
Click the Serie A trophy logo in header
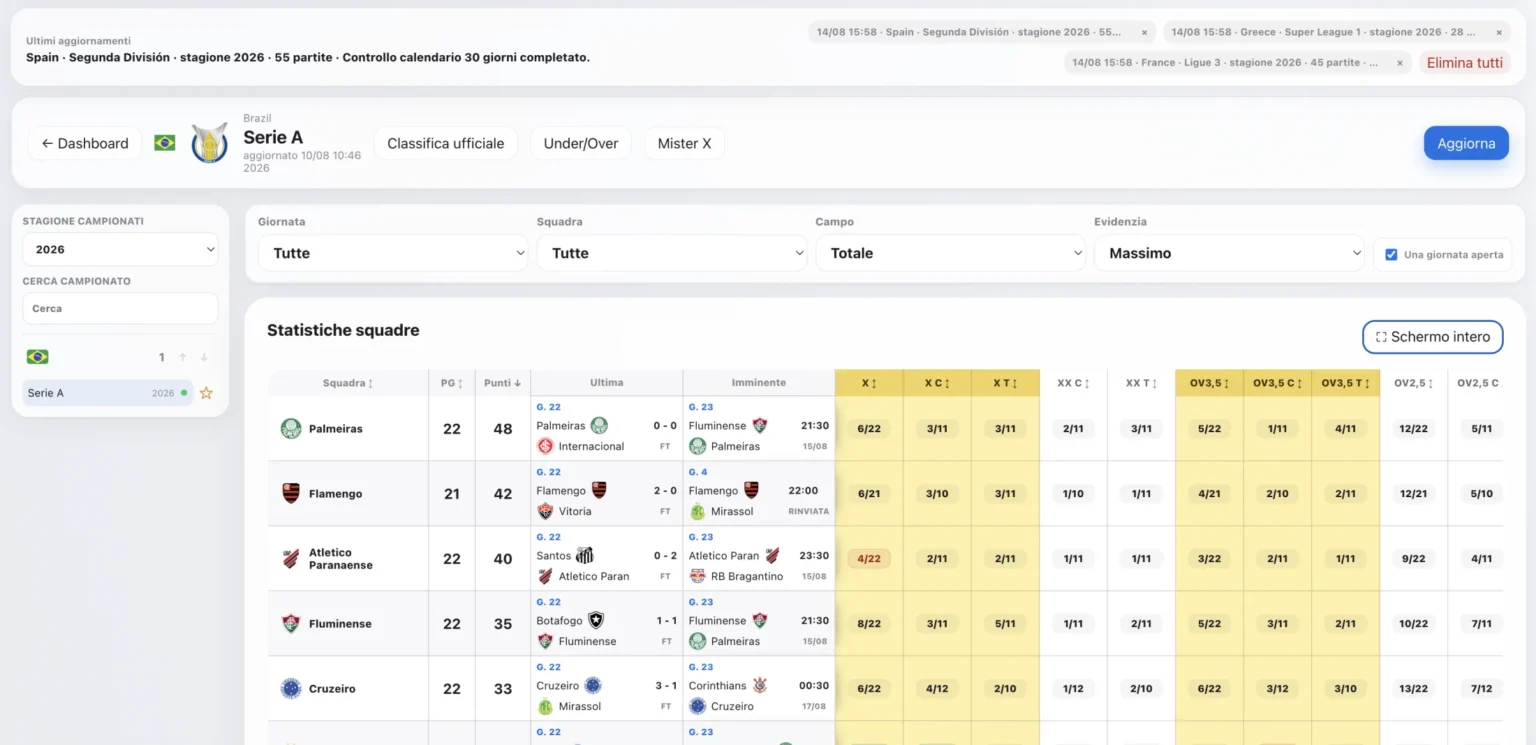point(209,143)
